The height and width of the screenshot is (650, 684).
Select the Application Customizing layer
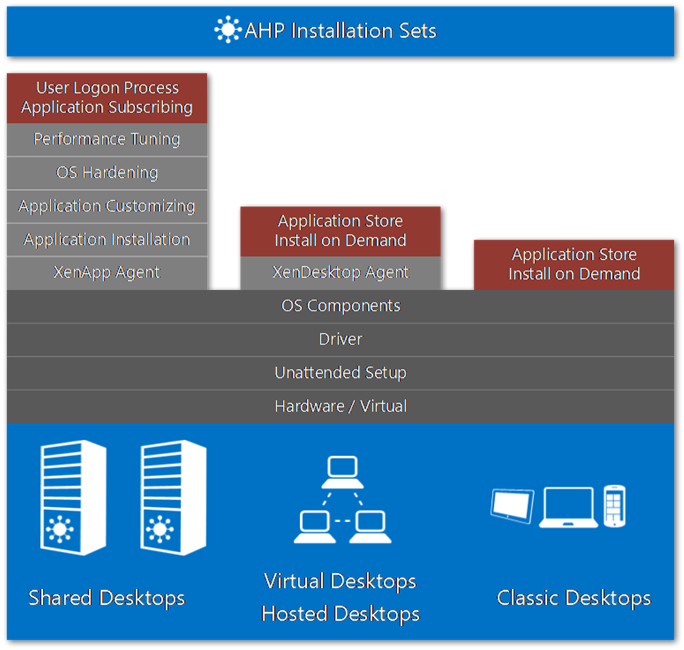pyautogui.click(x=107, y=206)
